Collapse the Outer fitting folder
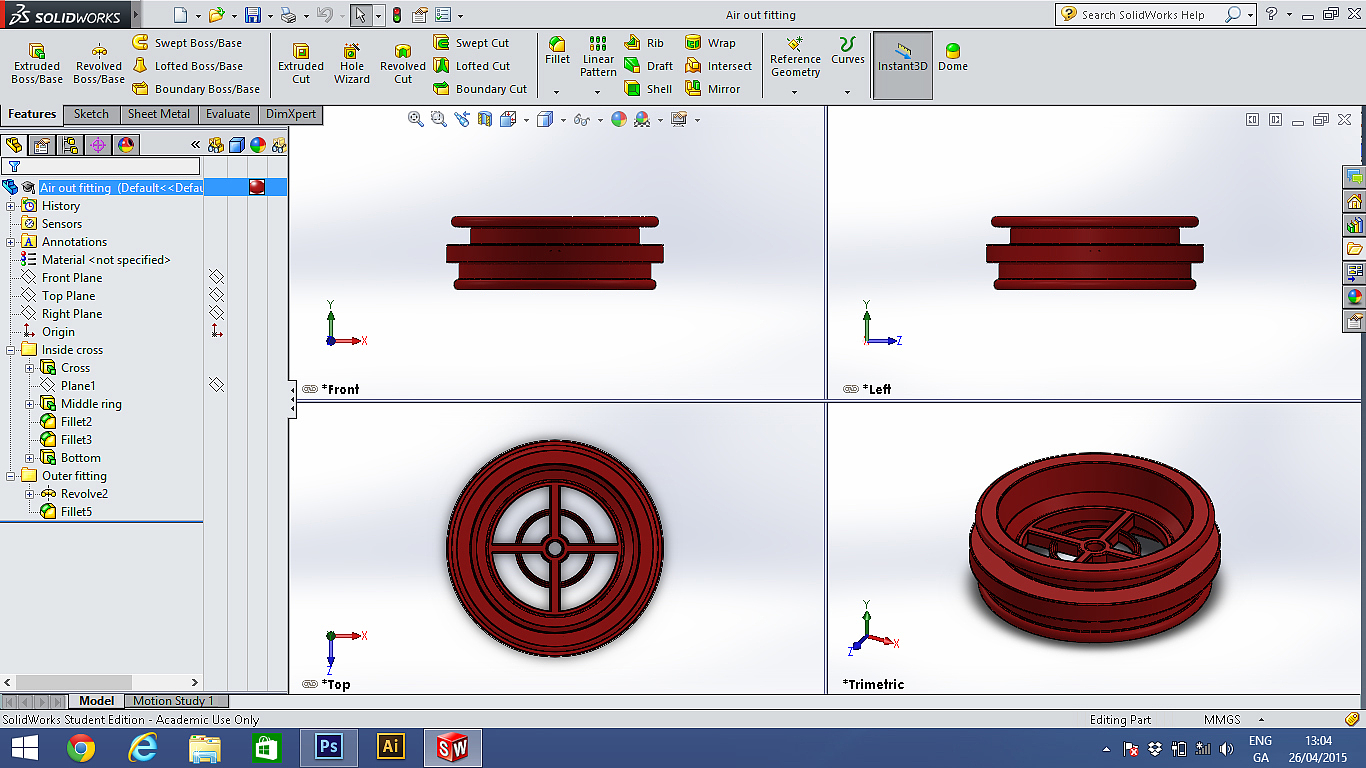The height and width of the screenshot is (768, 1366). click(x=11, y=476)
